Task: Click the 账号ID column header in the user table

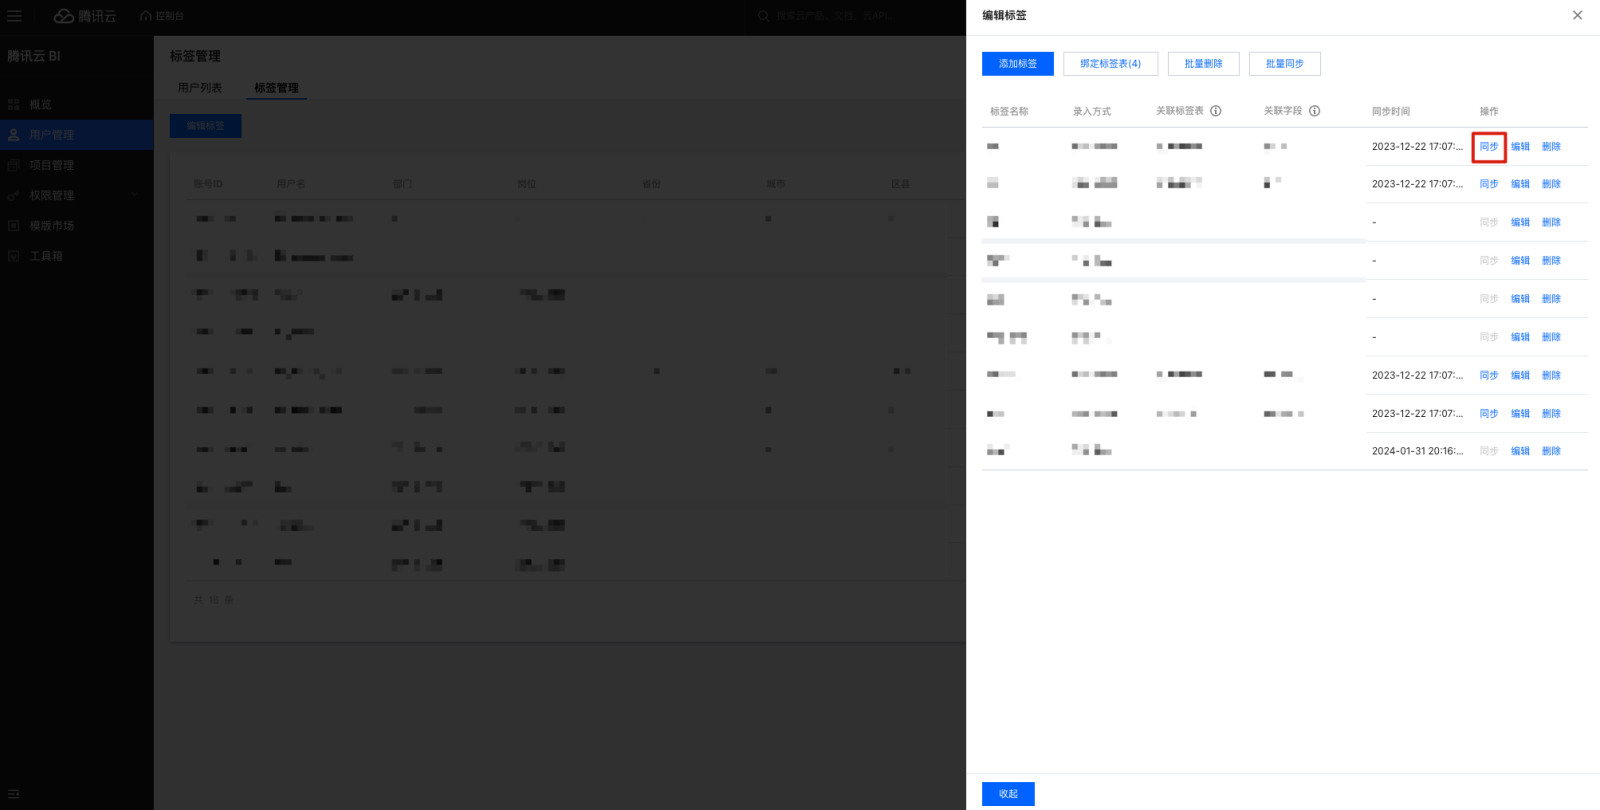Action: coord(208,184)
